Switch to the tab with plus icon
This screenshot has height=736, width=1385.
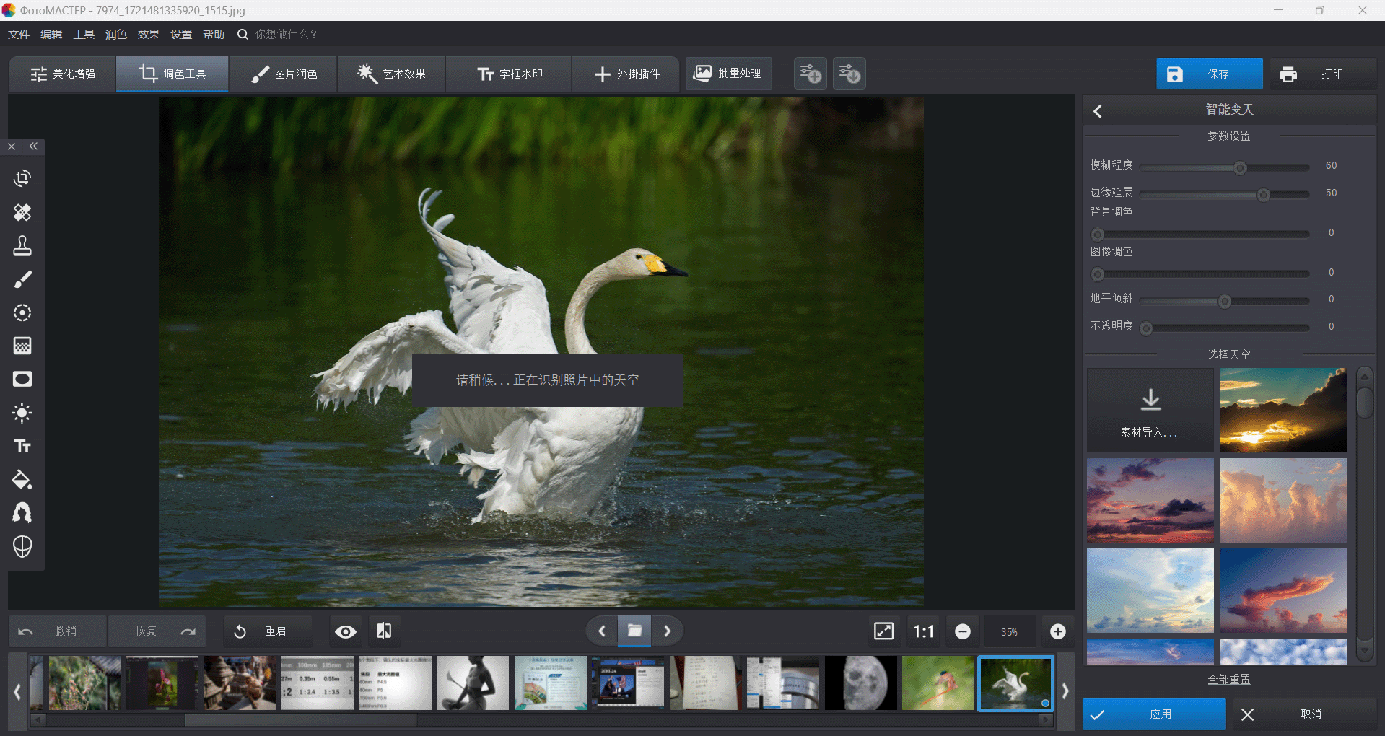627,74
